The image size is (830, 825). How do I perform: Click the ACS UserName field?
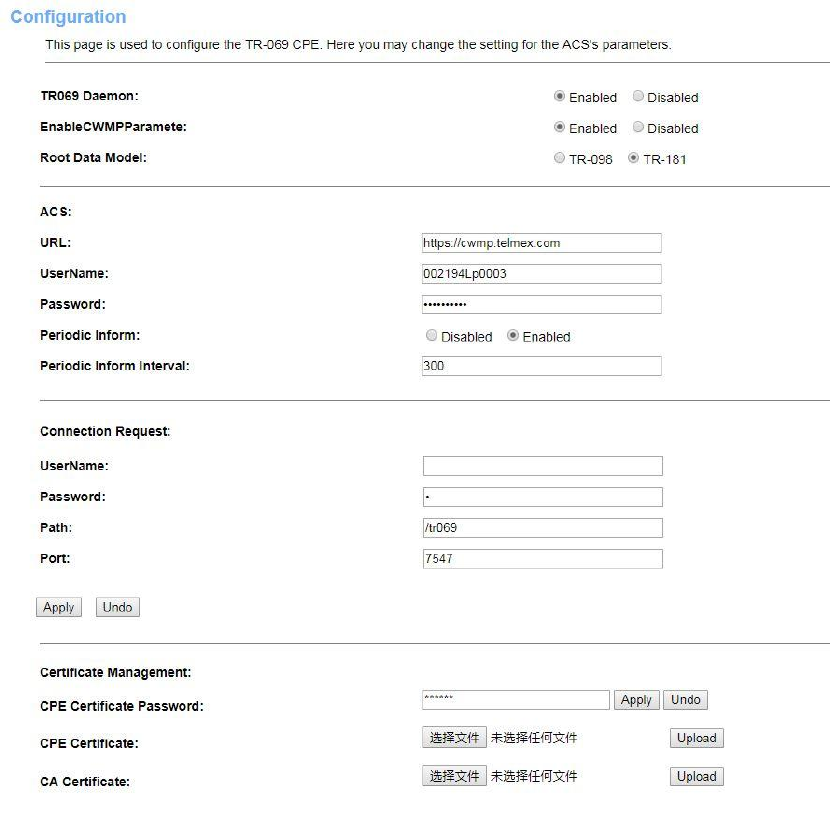tap(542, 274)
